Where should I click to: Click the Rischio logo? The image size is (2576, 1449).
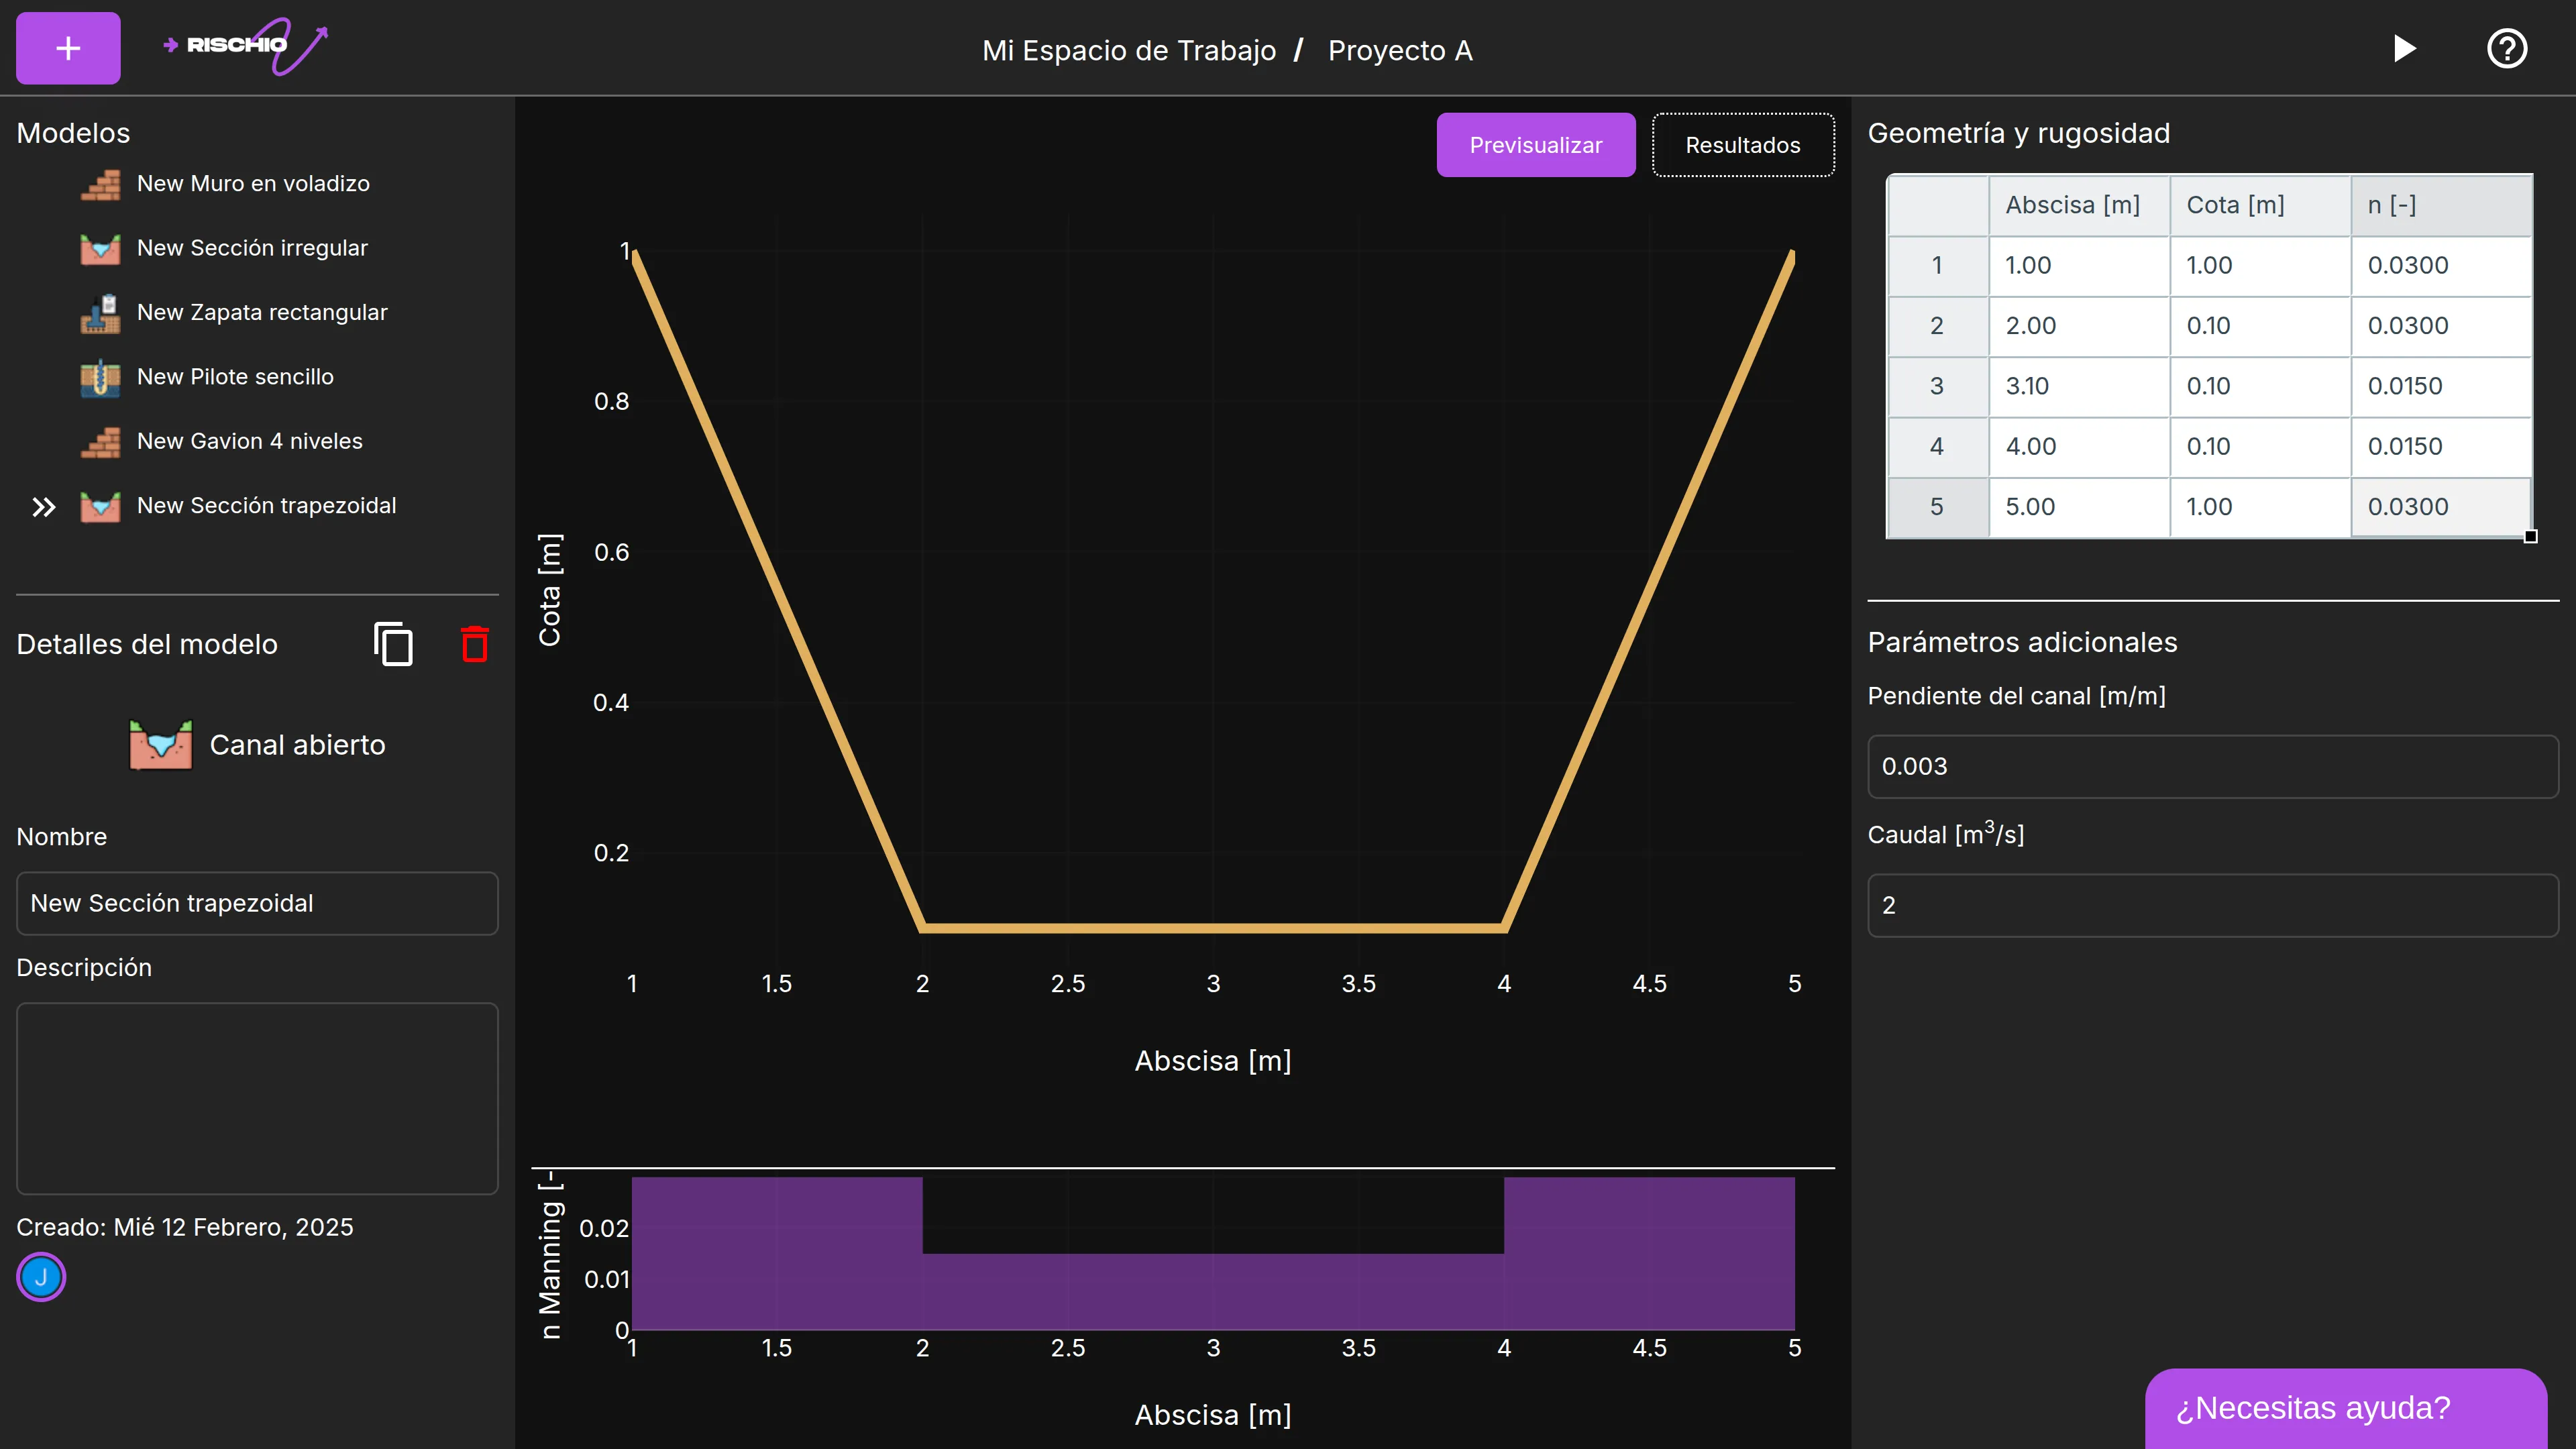point(245,45)
